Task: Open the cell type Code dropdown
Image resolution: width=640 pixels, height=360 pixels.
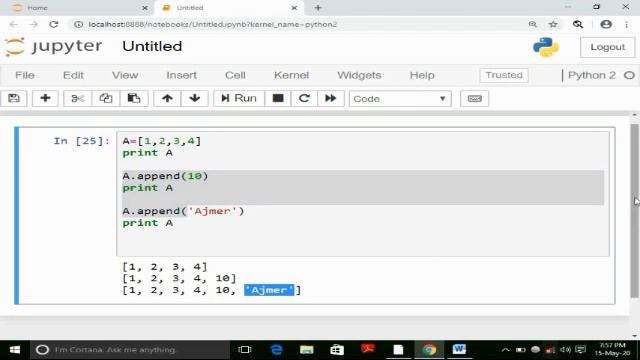Action: click(400, 99)
